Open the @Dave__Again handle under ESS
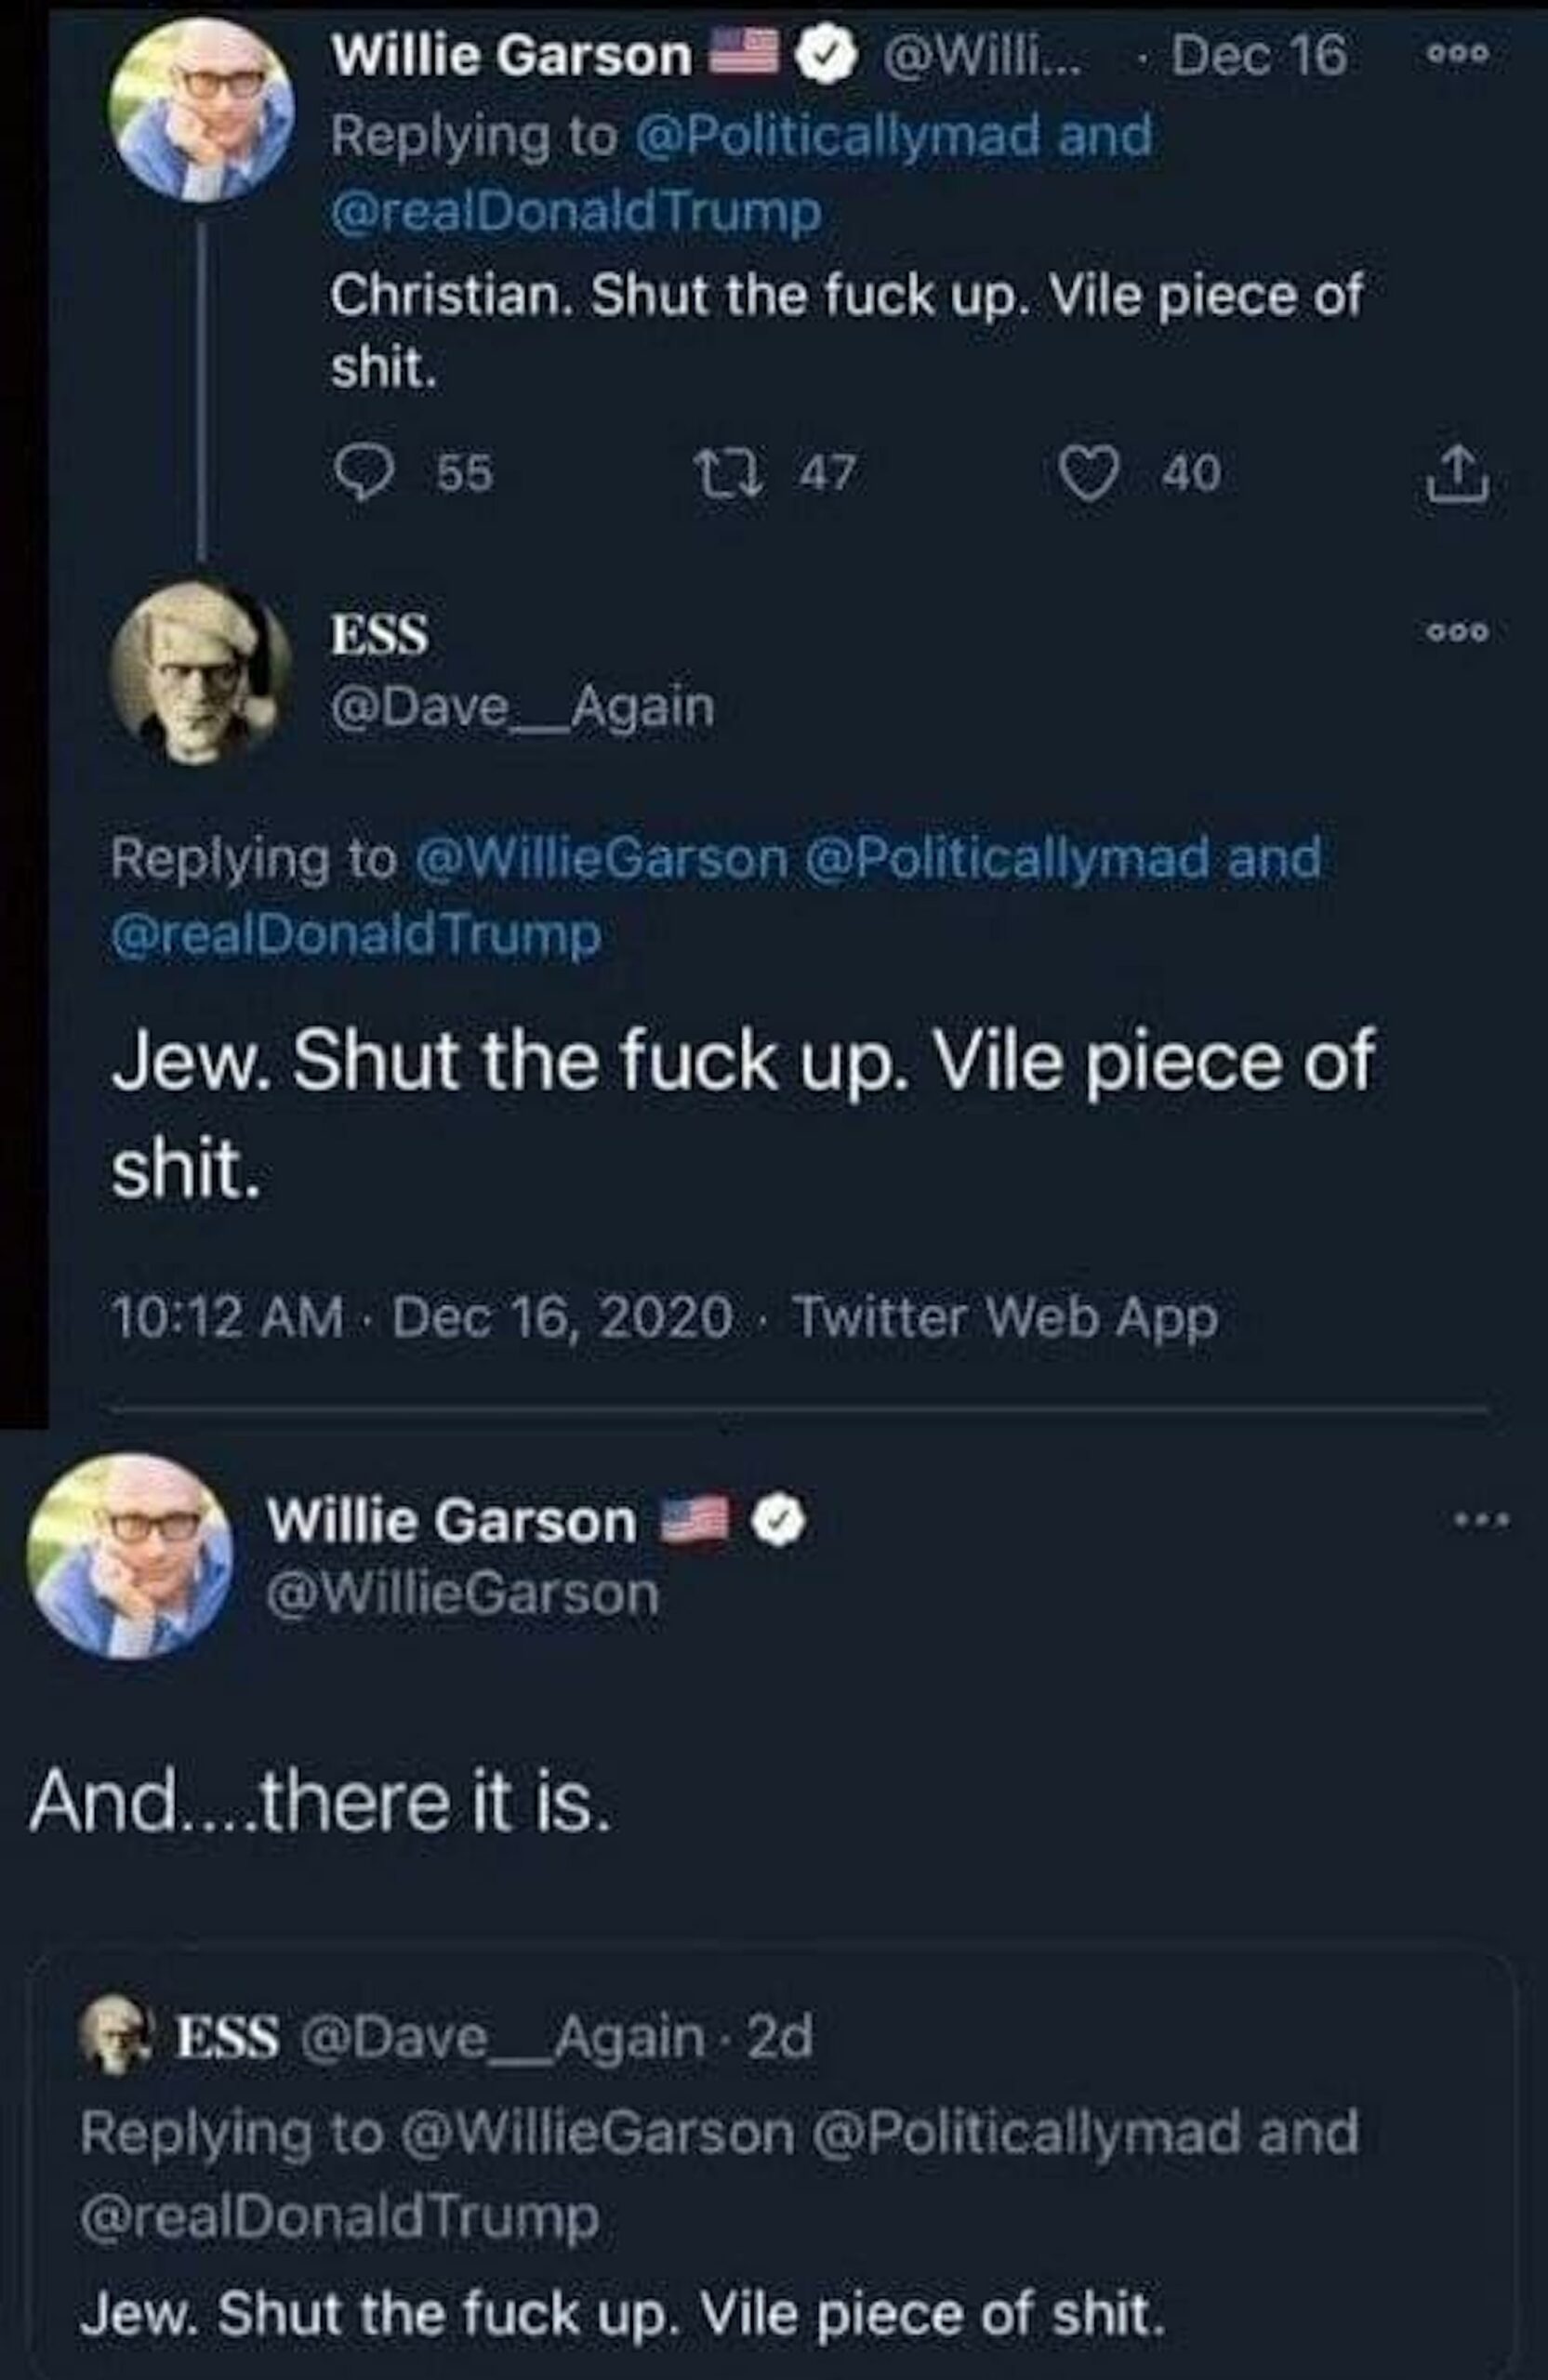Screen dimensions: 1548x2380 click(522, 708)
